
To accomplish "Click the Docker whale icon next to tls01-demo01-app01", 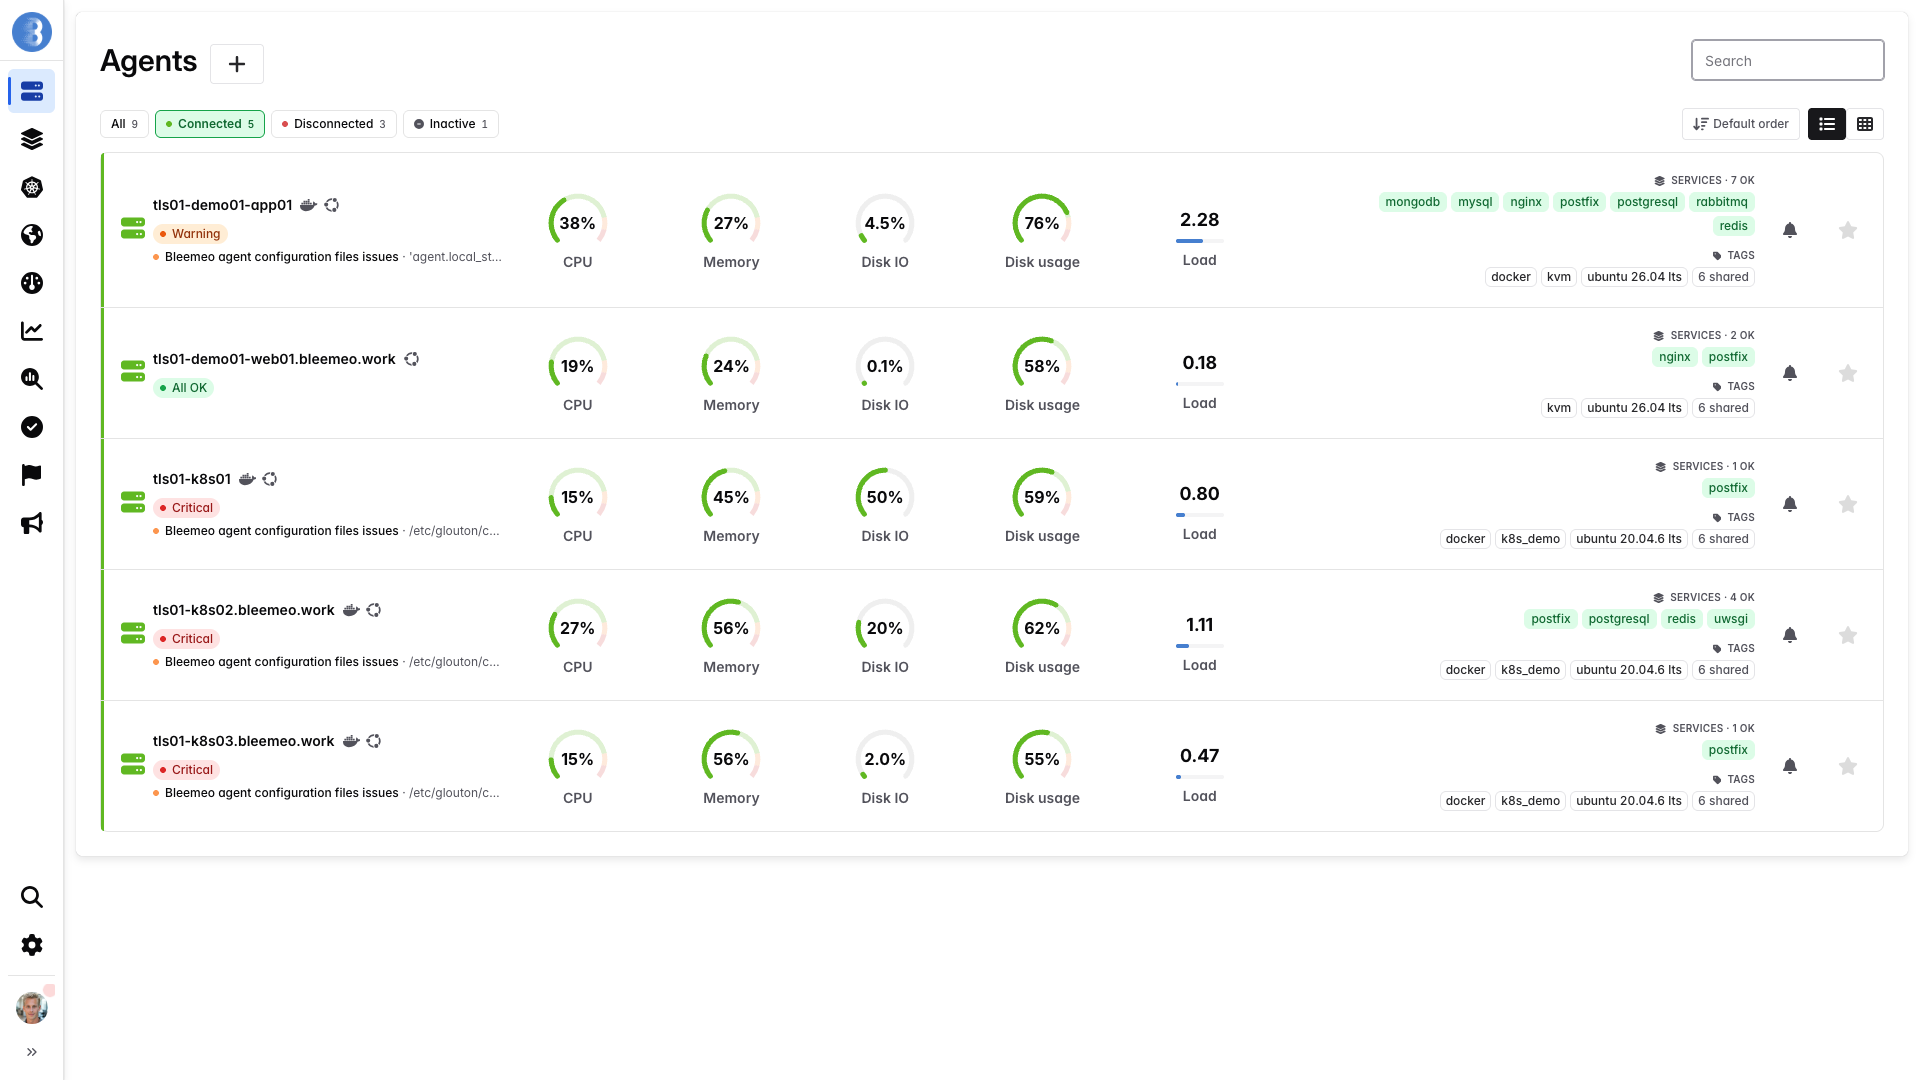I will coord(308,205).
